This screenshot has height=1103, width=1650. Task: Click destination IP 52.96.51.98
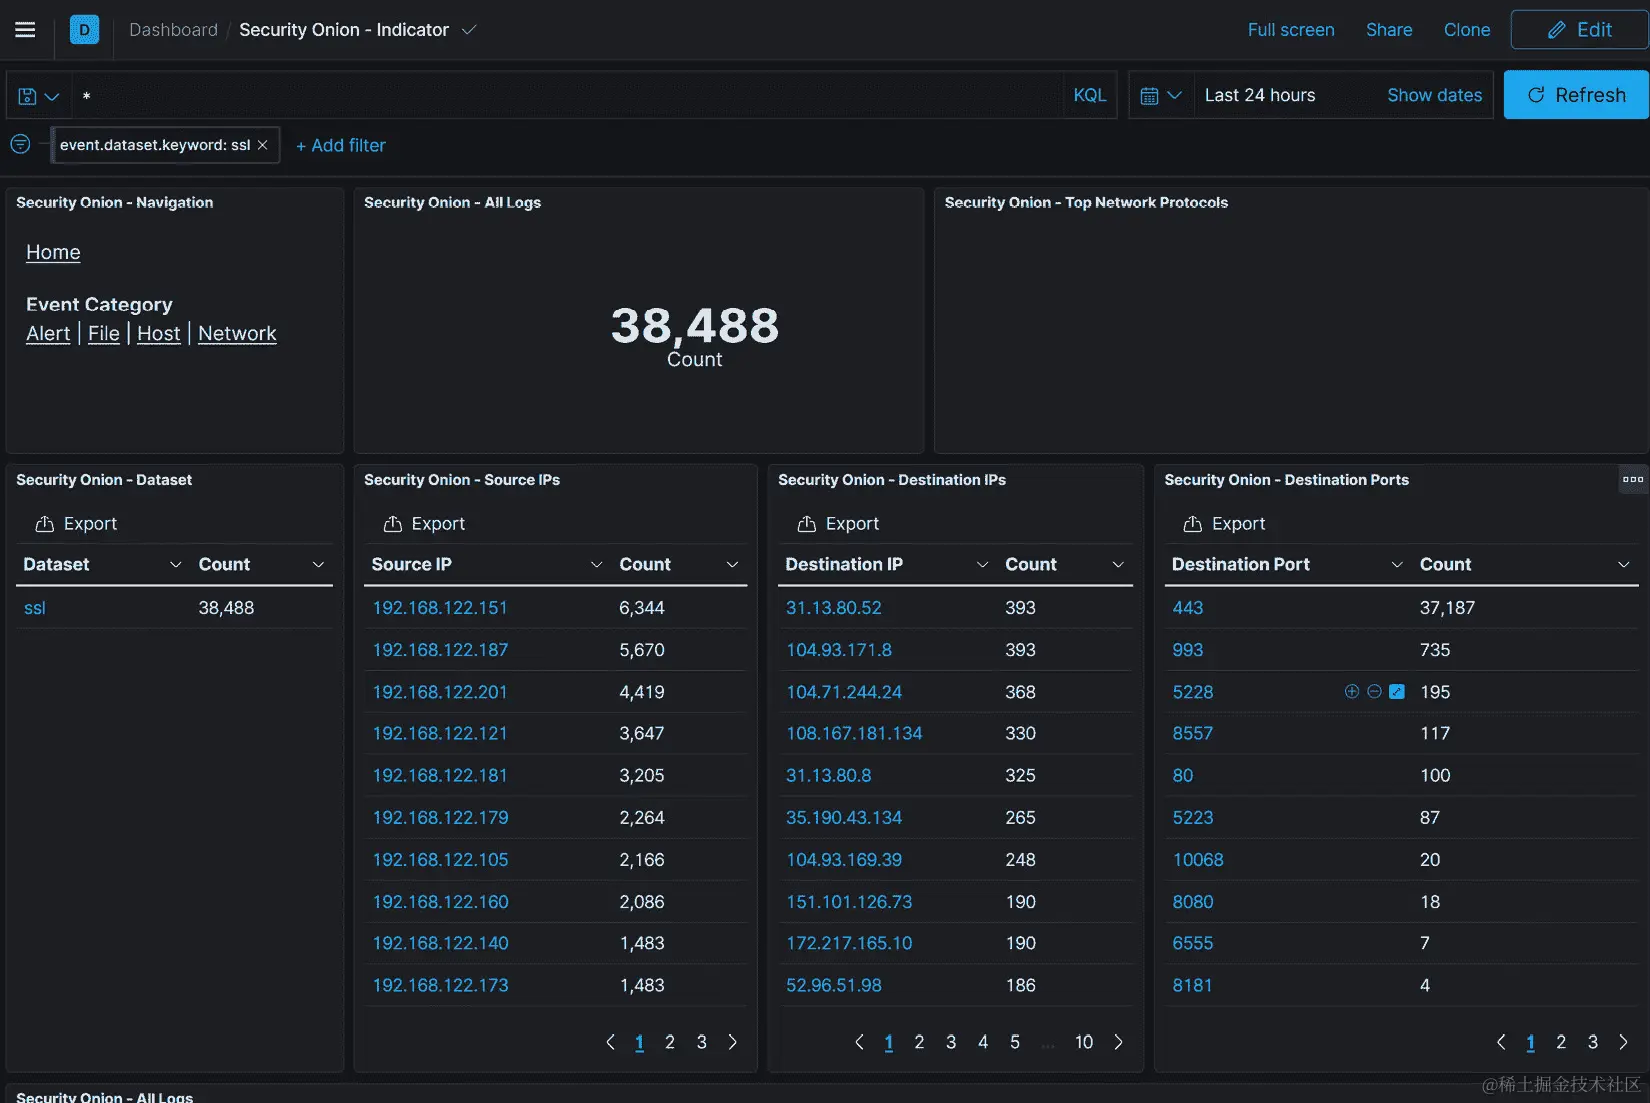[834, 985]
